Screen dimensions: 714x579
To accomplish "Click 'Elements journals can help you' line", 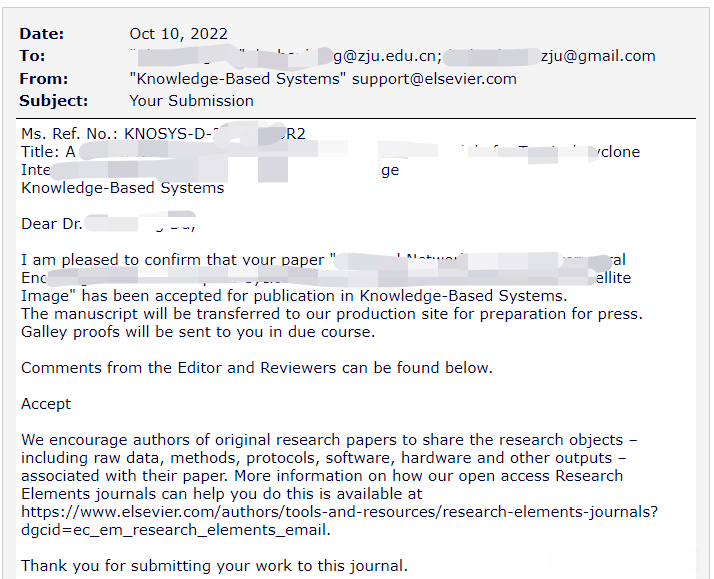I will click(x=221, y=494).
